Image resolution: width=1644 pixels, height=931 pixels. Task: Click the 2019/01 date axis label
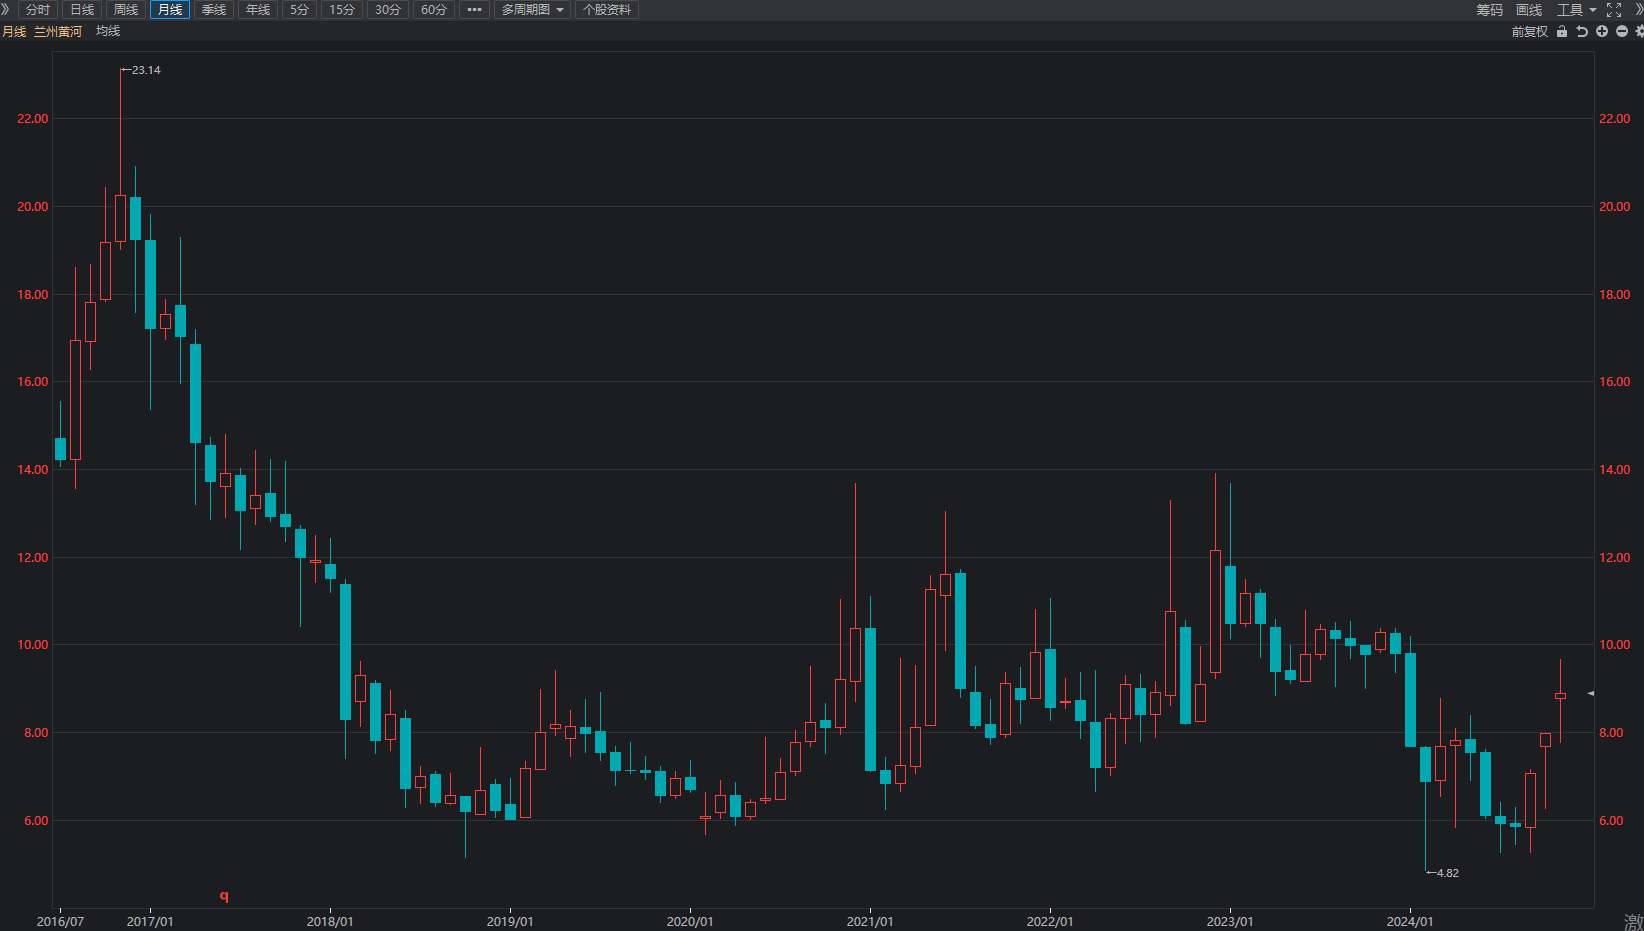tap(510, 922)
